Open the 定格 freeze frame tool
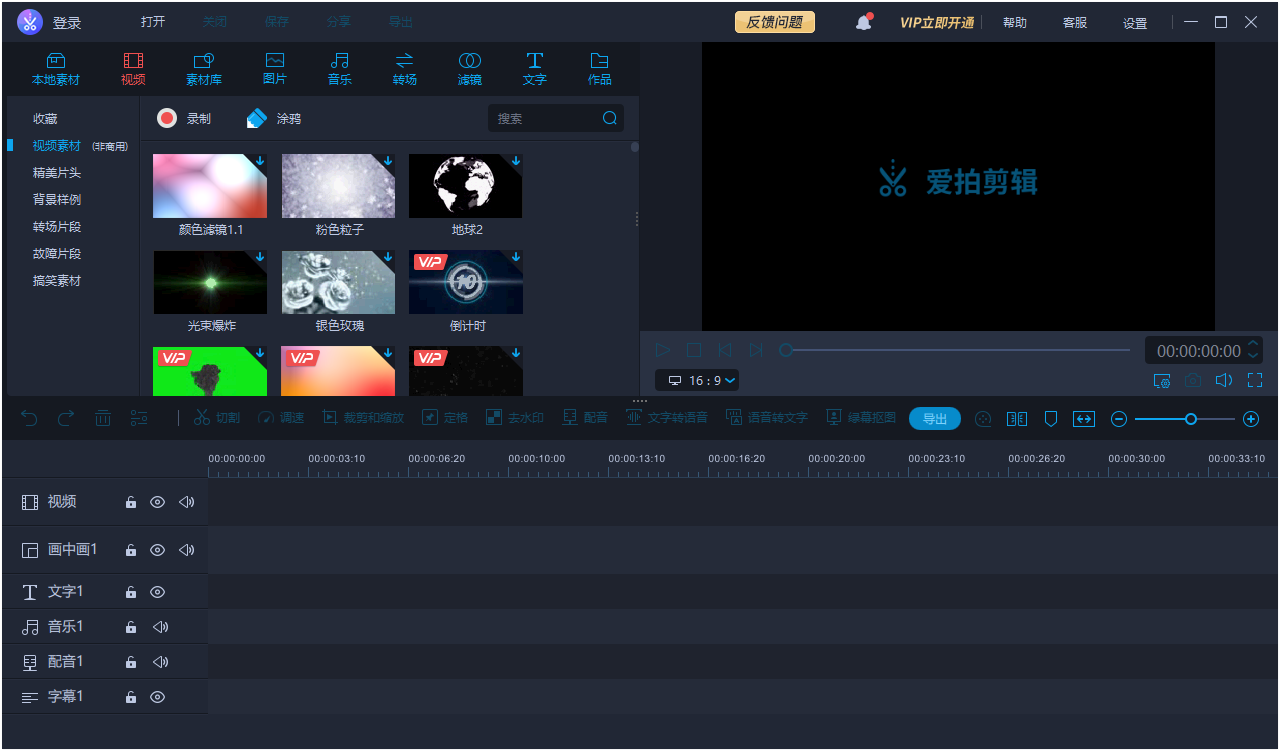The width and height of the screenshot is (1280, 751). click(445, 418)
